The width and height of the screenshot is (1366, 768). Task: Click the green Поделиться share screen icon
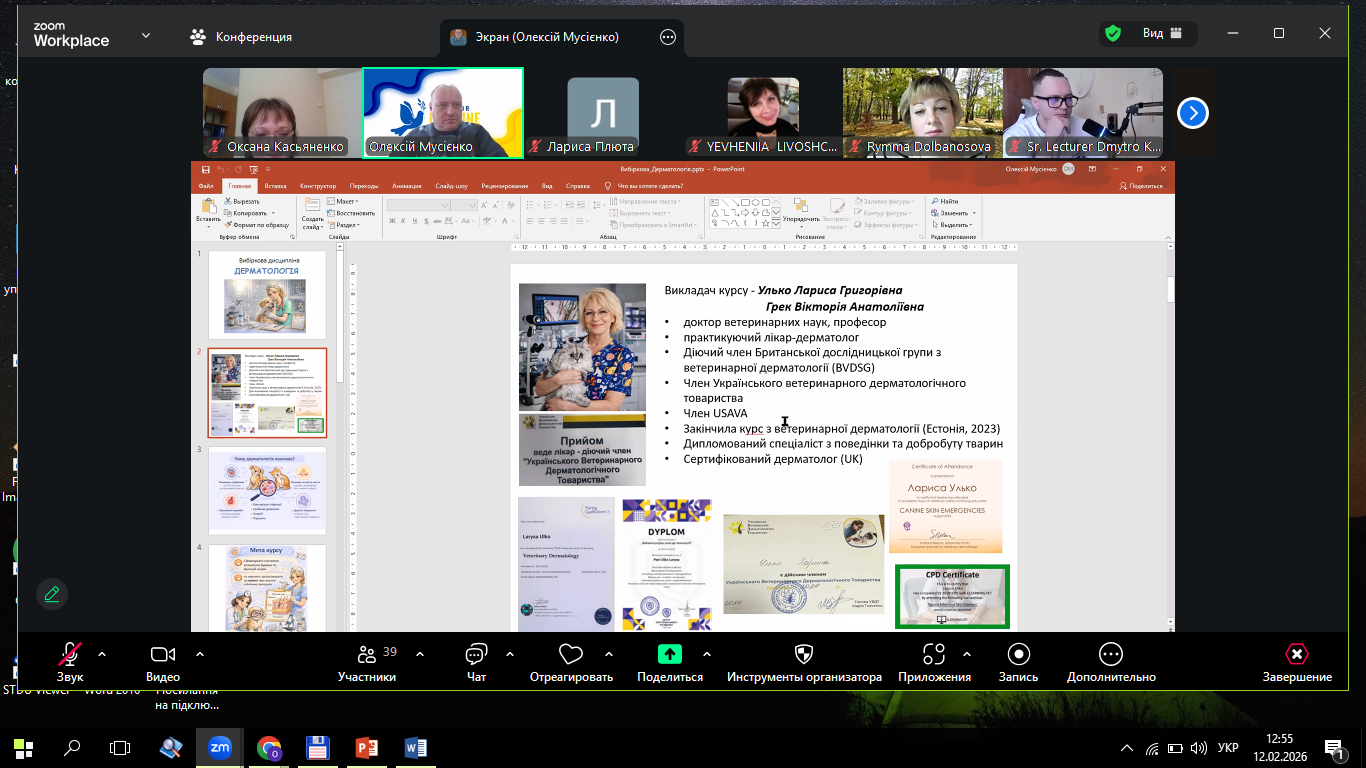(x=669, y=654)
